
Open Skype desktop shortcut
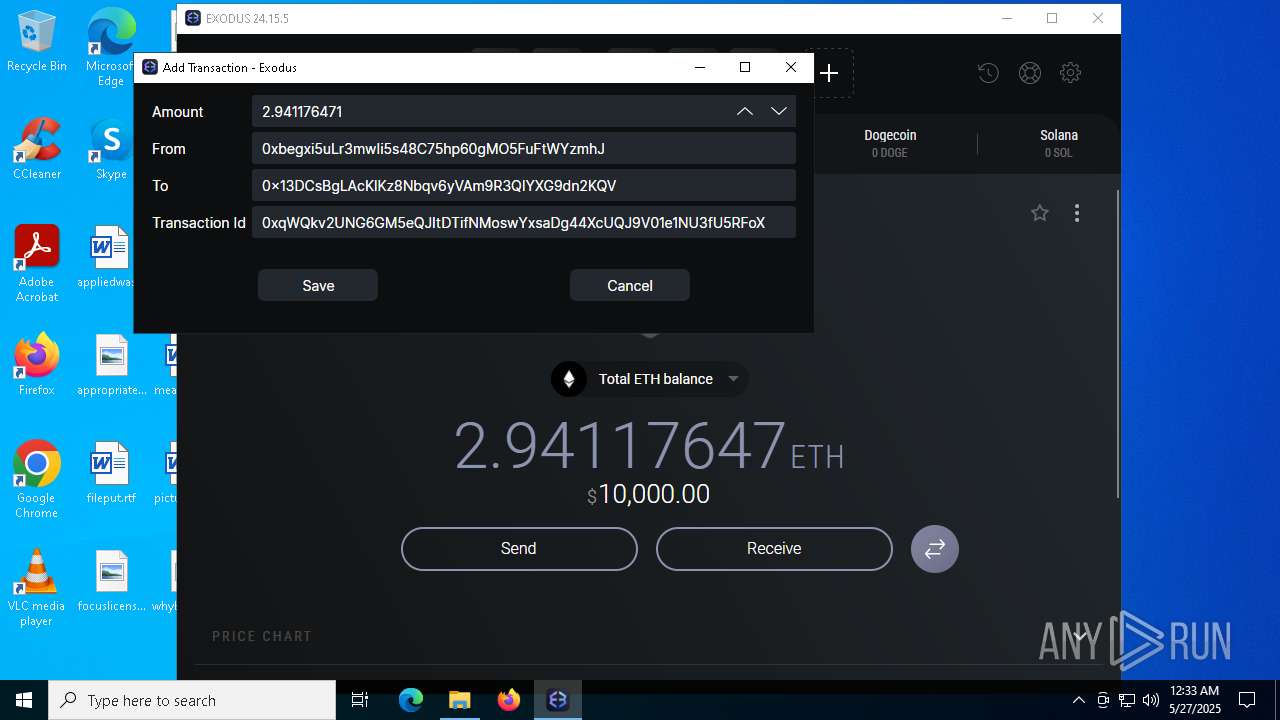111,150
